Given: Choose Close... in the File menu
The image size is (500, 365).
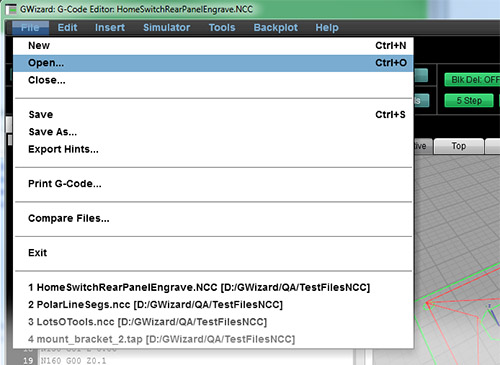Looking at the screenshot, I should (213, 80).
